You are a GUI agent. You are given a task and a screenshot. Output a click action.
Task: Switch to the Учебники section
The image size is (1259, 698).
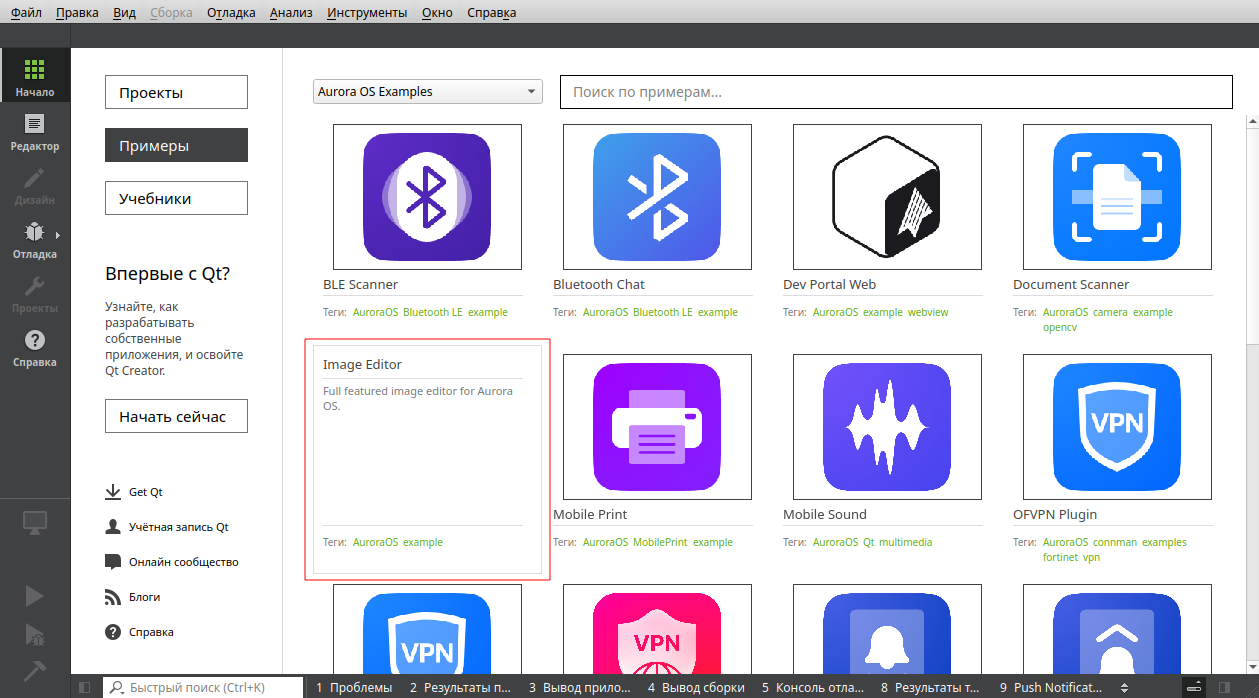pyautogui.click(x=176, y=198)
